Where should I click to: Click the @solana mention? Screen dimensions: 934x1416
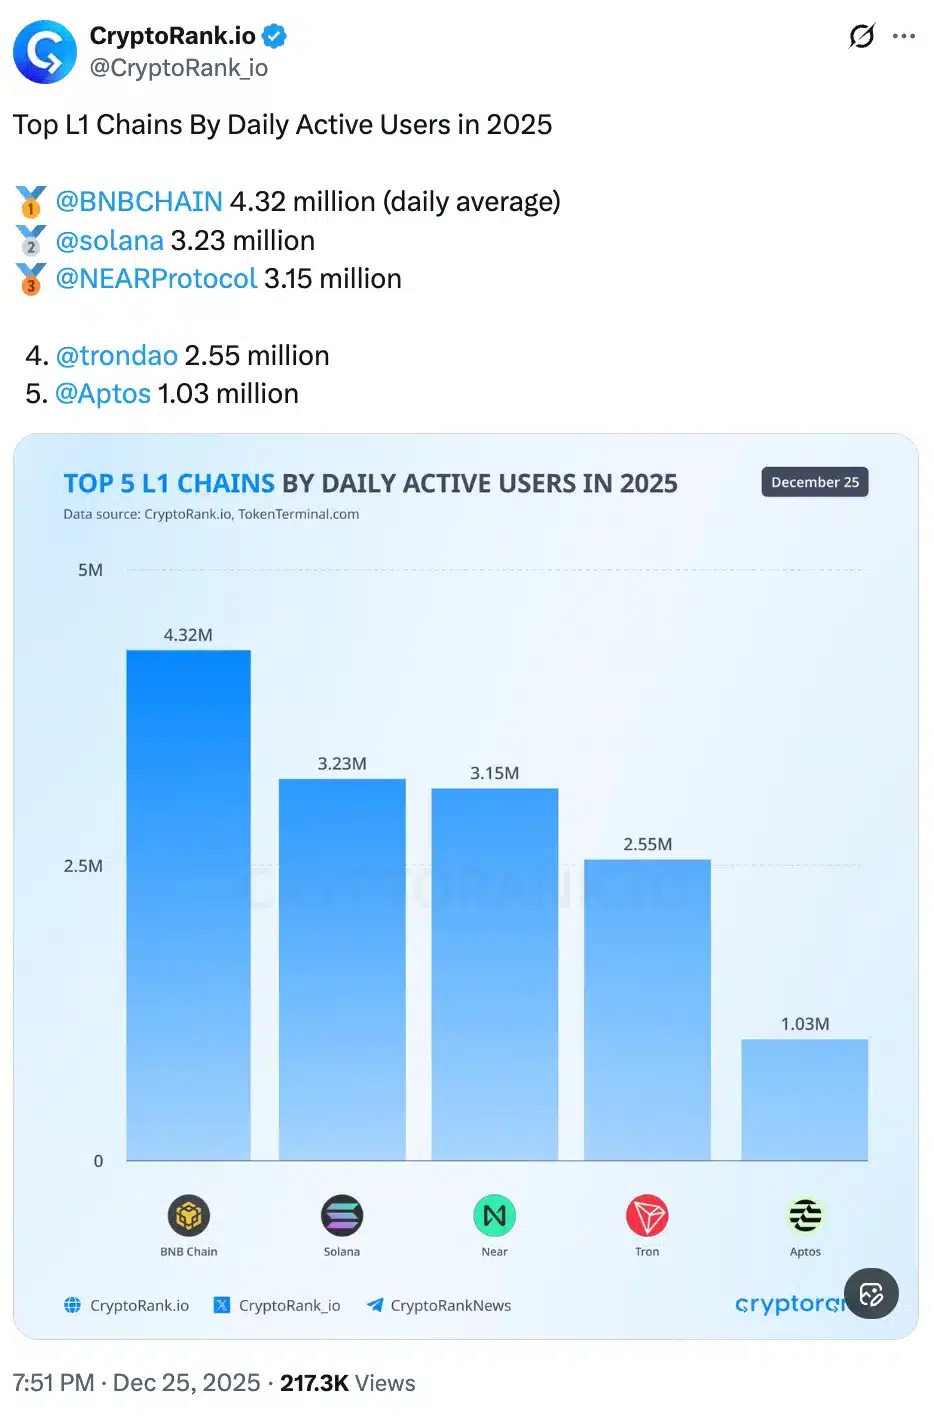pos(111,240)
